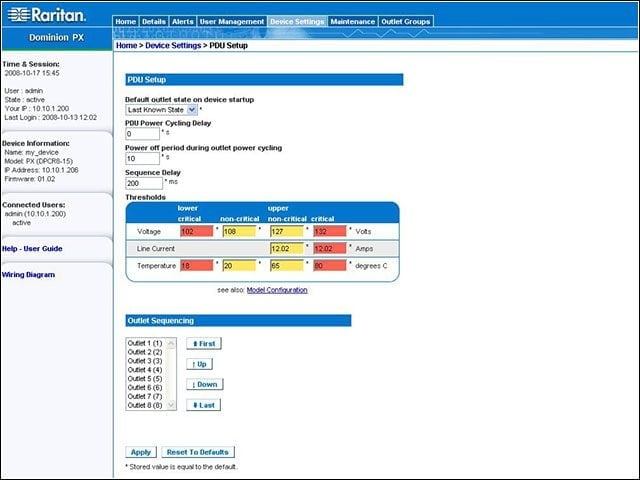640x480 pixels.
Task: Select Outlet 8 (8) in list
Action: [x=145, y=405]
